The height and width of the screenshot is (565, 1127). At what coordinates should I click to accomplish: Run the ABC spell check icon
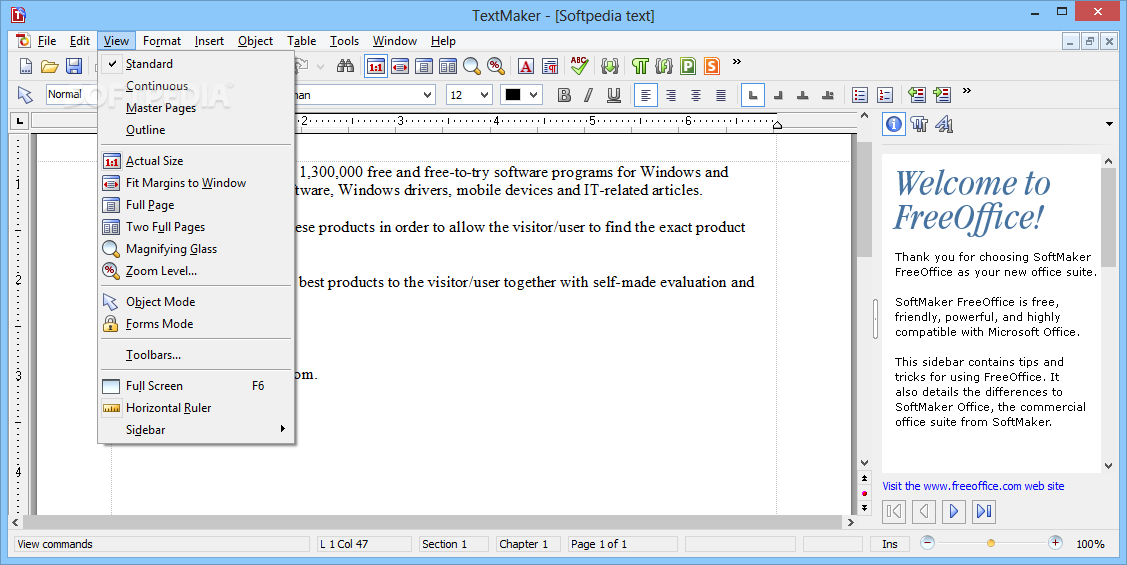coord(579,66)
